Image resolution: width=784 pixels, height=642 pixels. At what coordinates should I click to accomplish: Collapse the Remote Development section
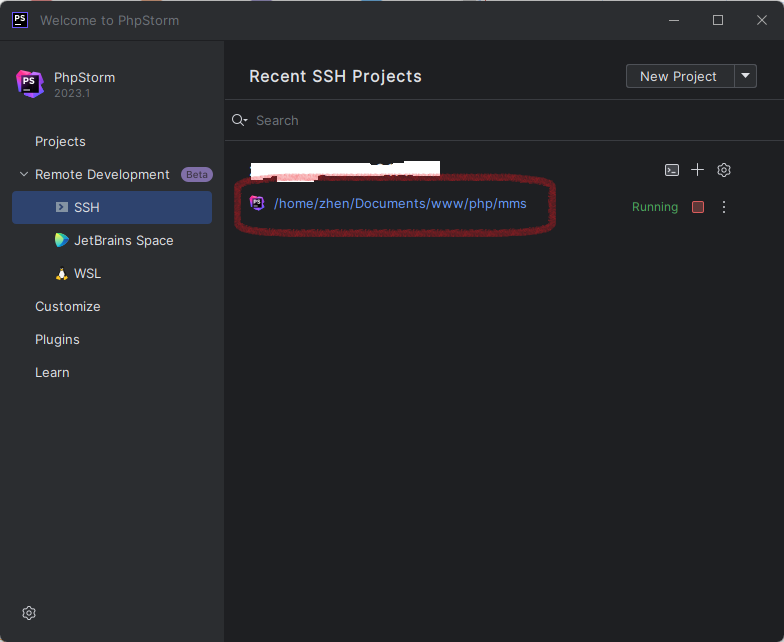[x=24, y=174]
